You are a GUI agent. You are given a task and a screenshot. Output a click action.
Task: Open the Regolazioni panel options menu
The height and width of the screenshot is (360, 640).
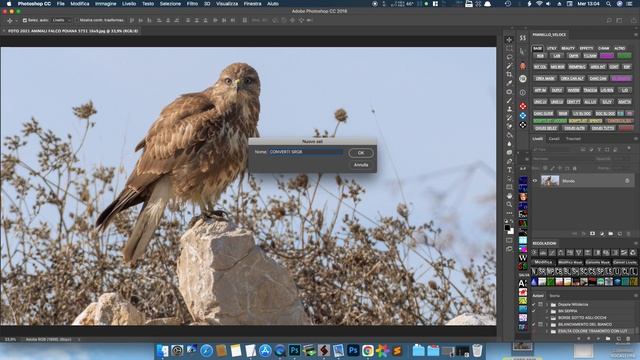(x=635, y=243)
